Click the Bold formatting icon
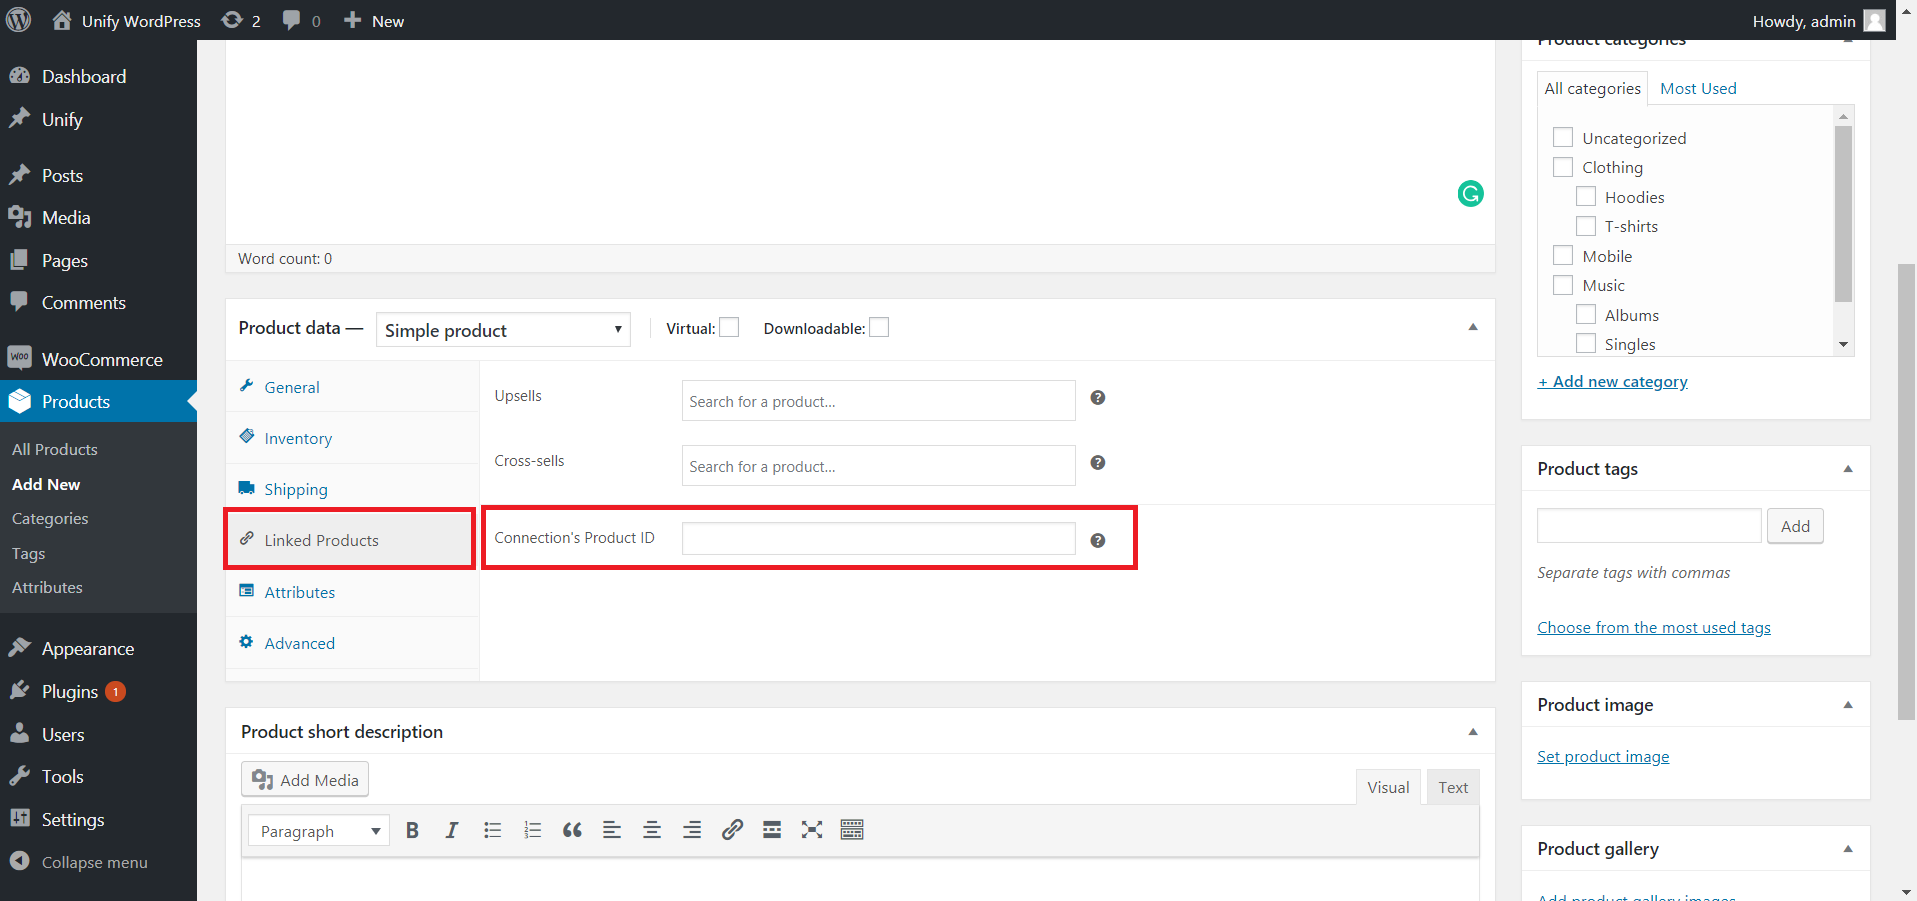Viewport: 1917px width, 901px height. tap(412, 830)
